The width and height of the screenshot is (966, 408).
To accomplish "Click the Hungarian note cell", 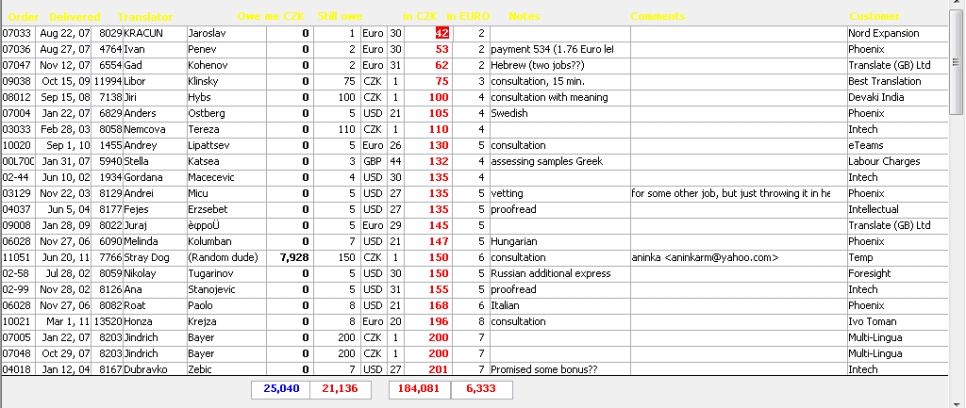I will click(560, 242).
